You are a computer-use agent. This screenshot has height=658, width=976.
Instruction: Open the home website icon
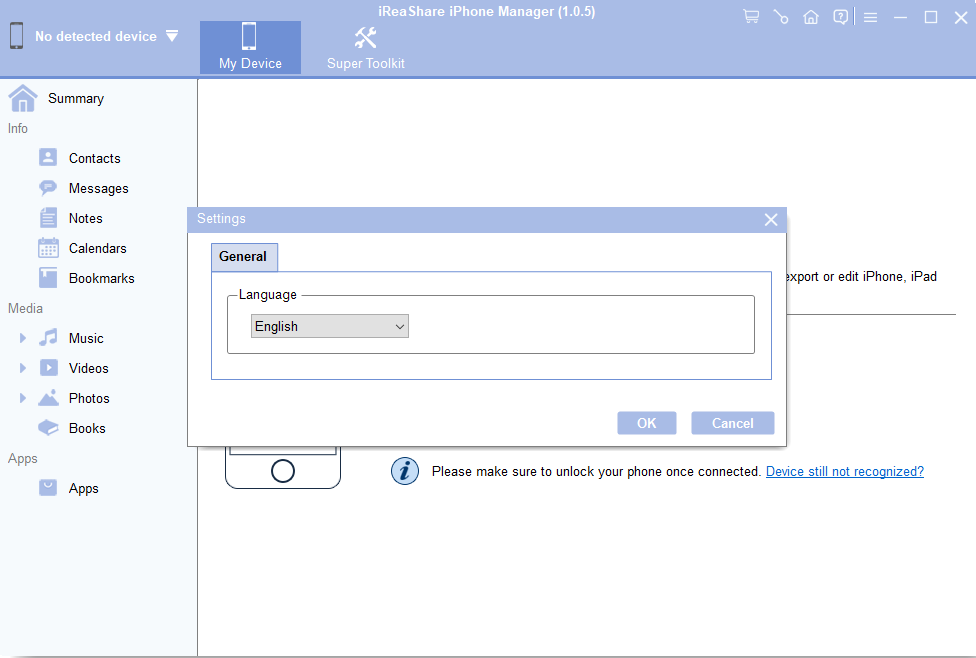tap(810, 17)
